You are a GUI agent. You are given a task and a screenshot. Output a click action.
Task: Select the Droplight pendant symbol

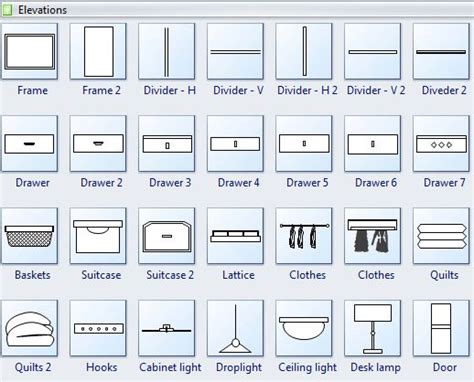[235, 328]
